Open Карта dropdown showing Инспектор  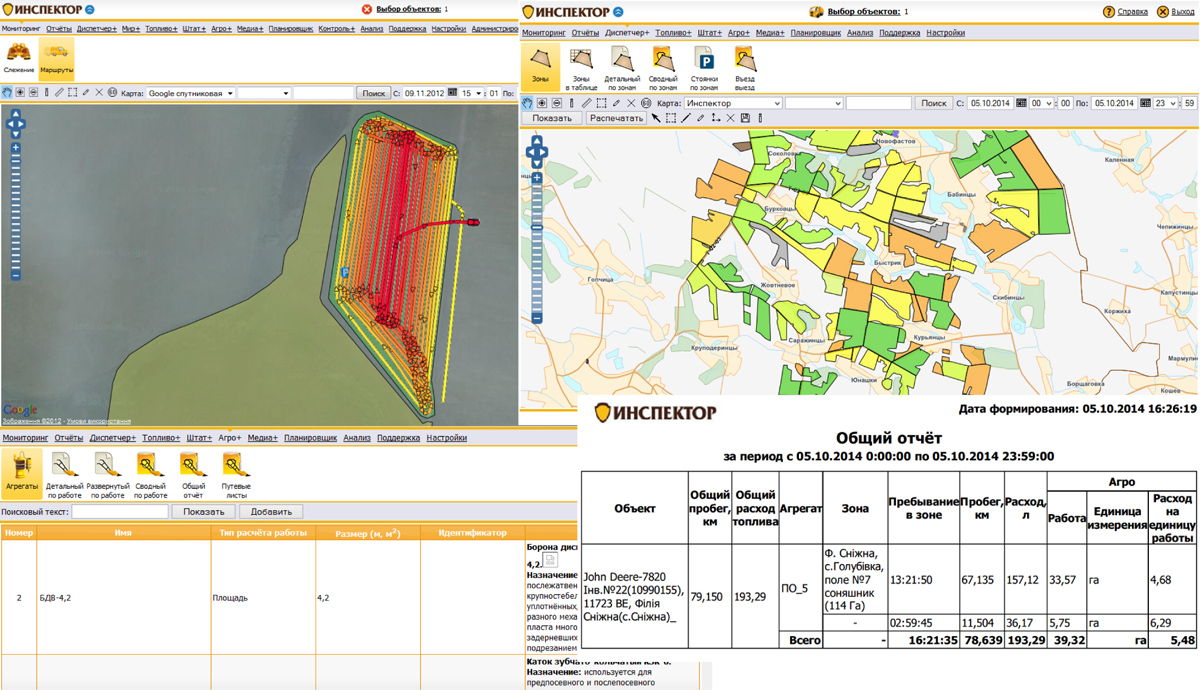click(x=732, y=103)
